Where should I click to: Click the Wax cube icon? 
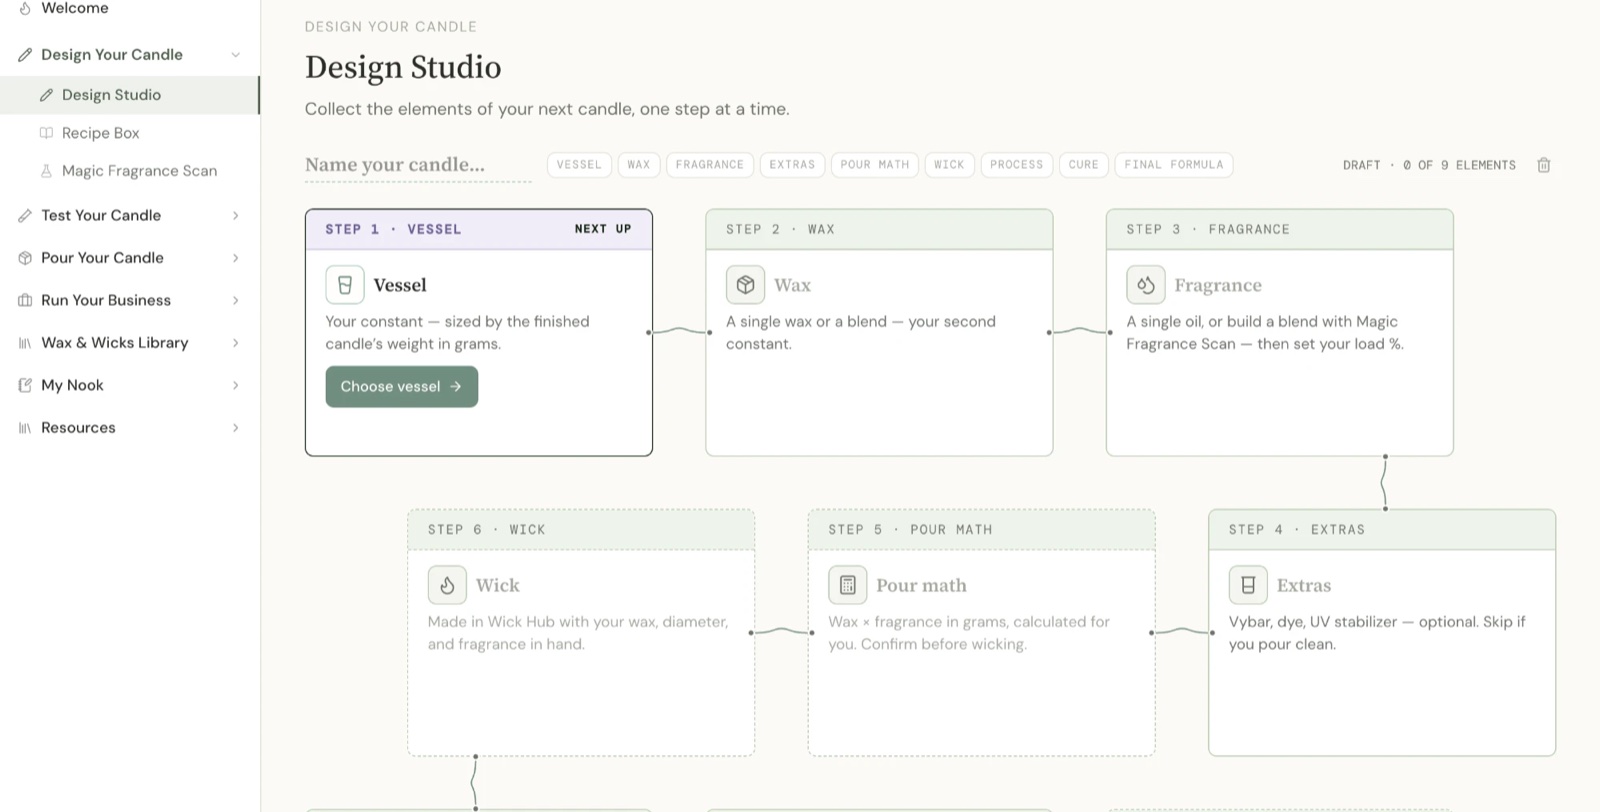(745, 285)
